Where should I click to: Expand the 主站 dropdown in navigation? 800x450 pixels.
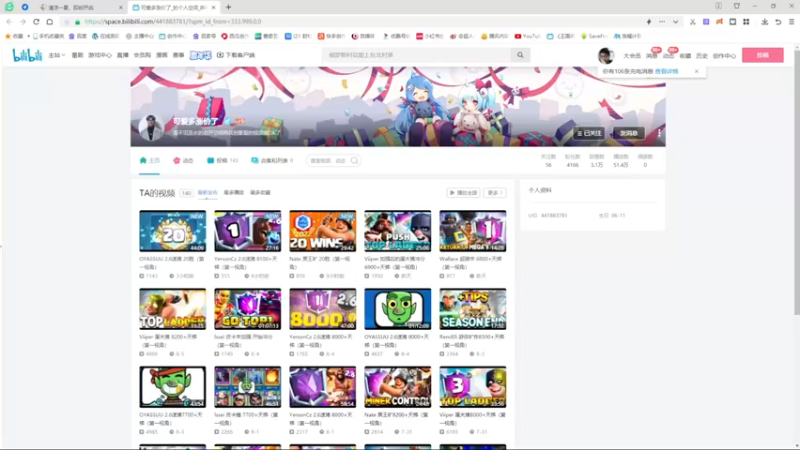coord(57,55)
